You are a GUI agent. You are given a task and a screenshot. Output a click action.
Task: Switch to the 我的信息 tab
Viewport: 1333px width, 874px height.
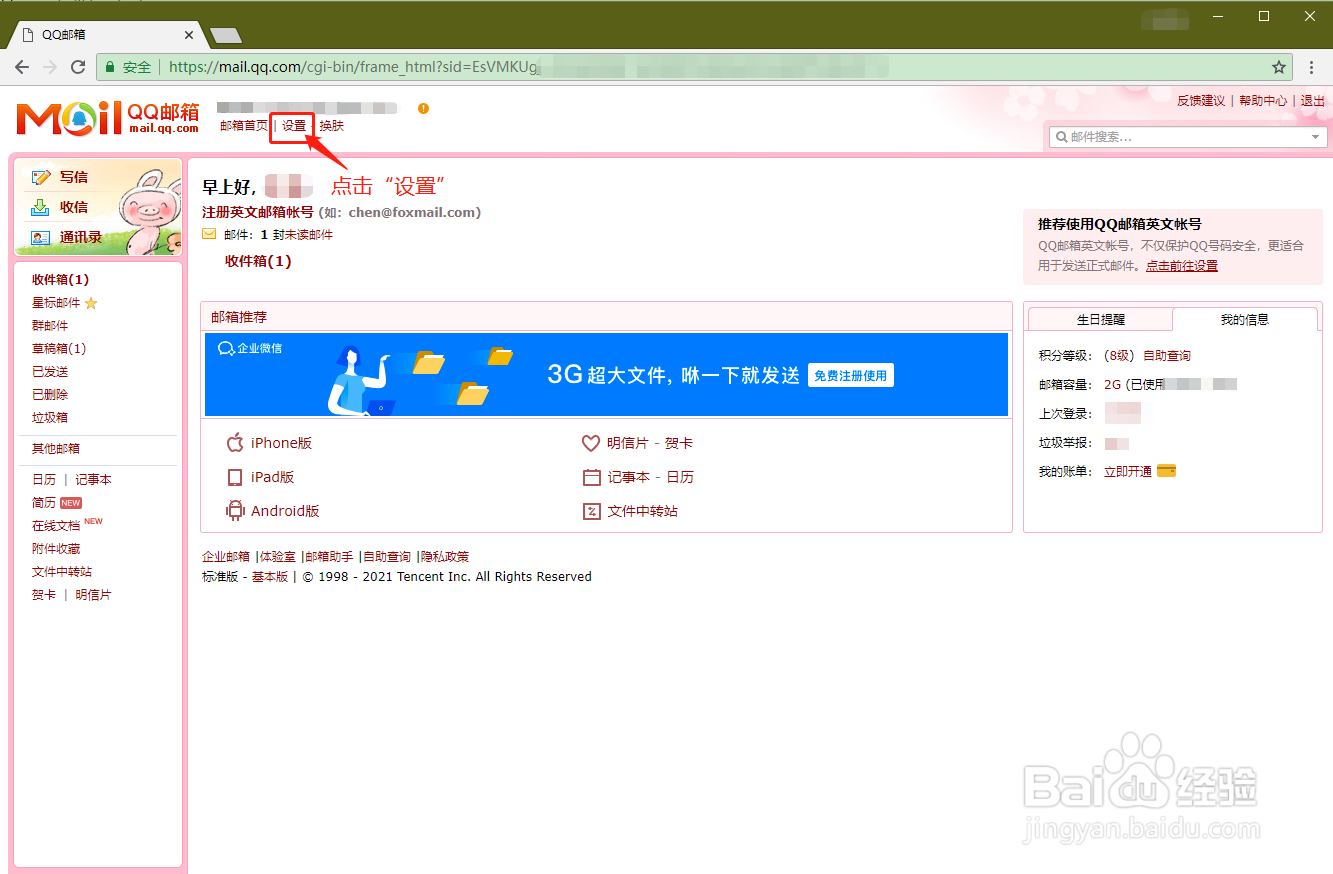point(1244,319)
